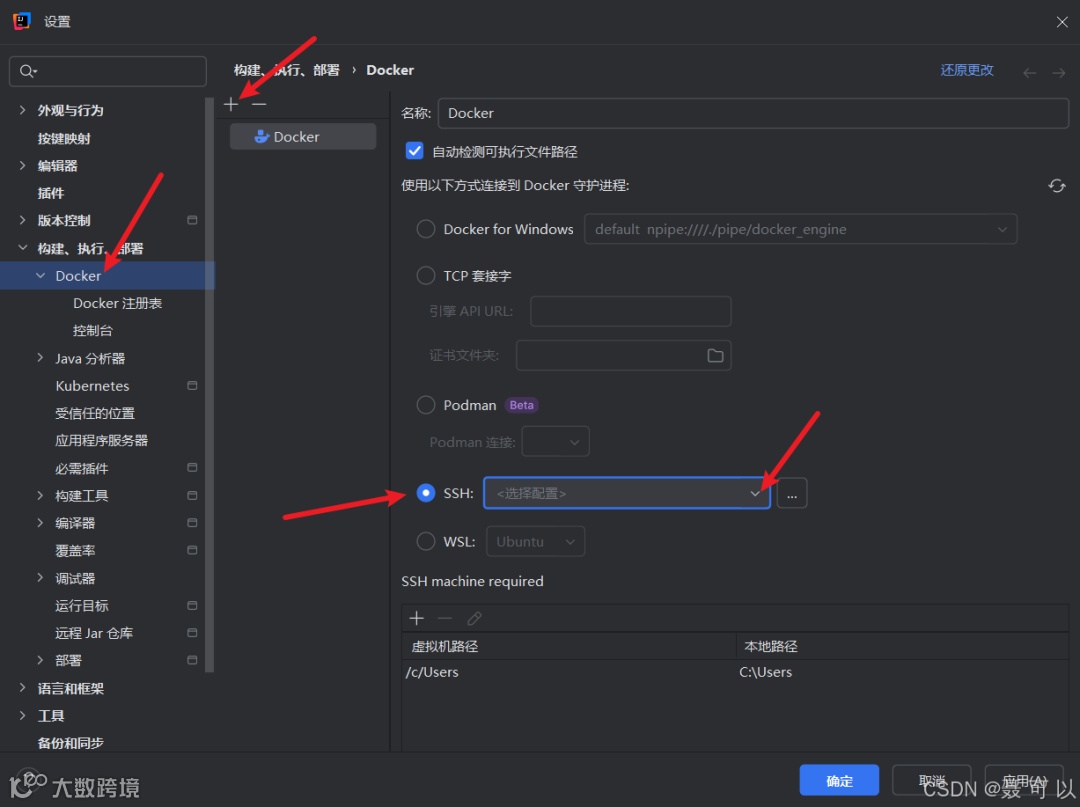Expand the 外观与行为 section
This screenshot has width=1080, height=807.
[x=22, y=110]
